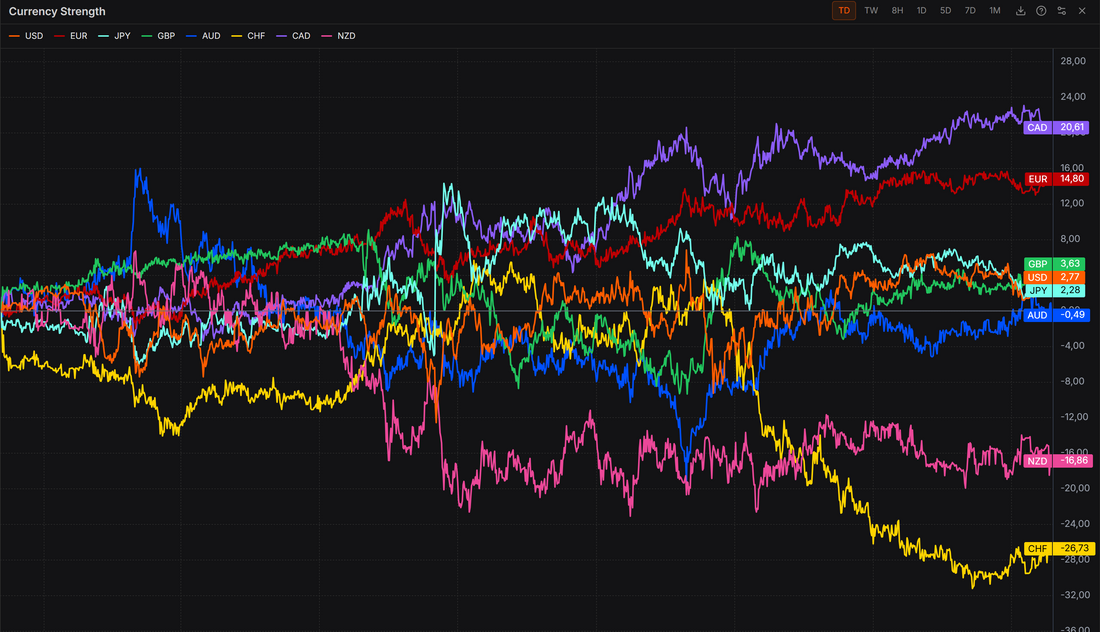The width and height of the screenshot is (1100, 632).
Task: Switch to the 8H timeframe
Action: pos(897,11)
